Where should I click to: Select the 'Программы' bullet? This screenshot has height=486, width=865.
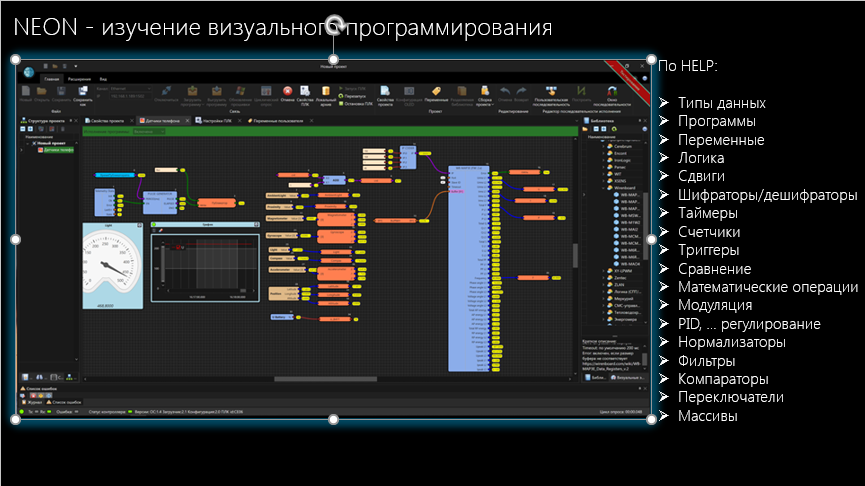717,121
